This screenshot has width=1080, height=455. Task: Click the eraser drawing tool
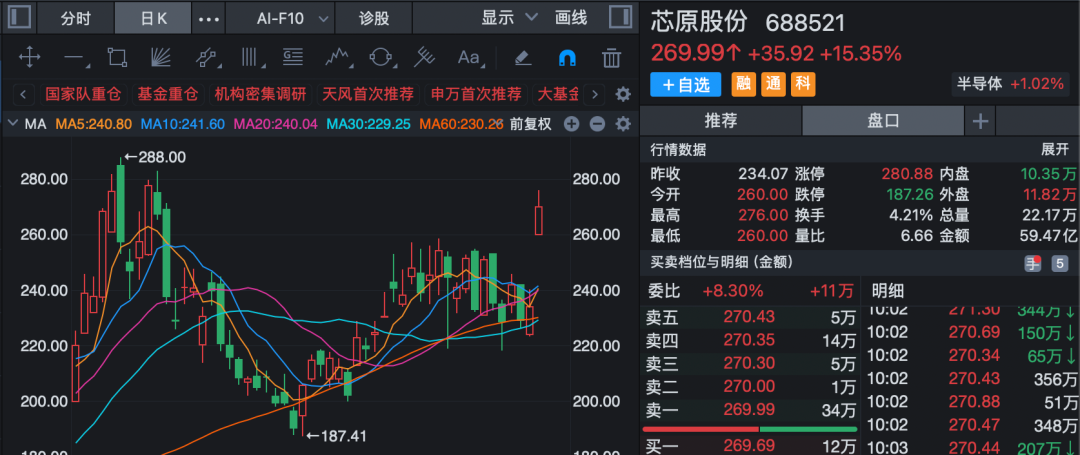point(522,57)
